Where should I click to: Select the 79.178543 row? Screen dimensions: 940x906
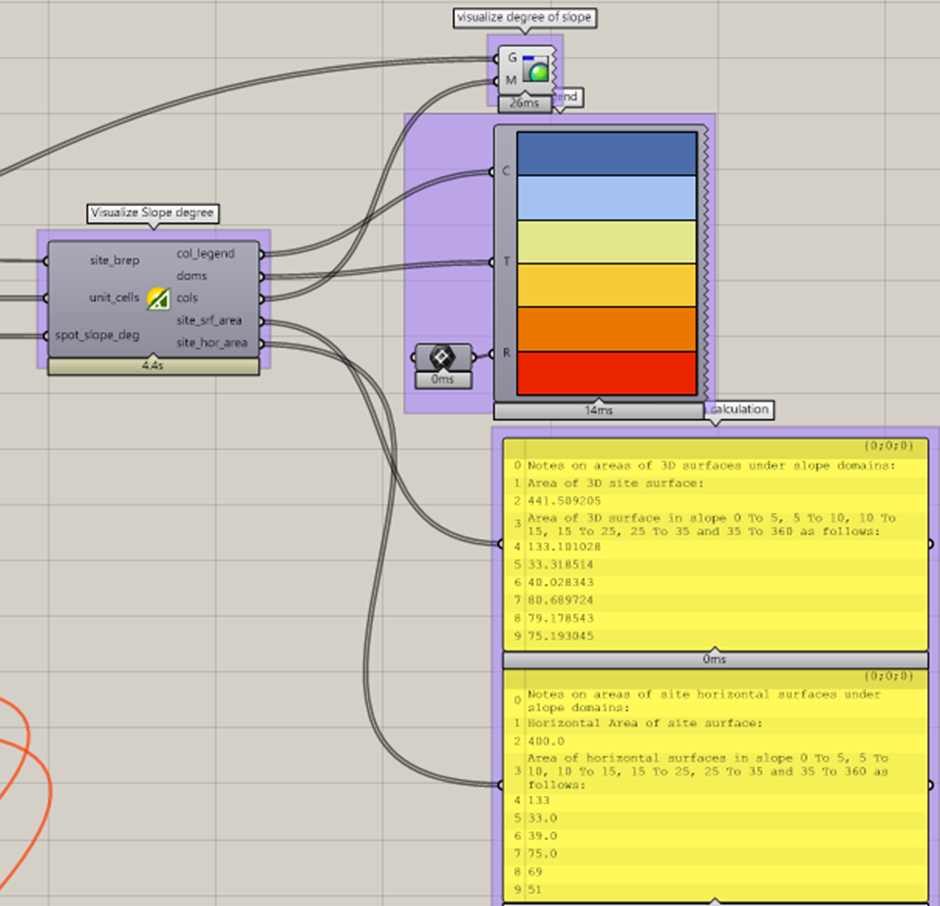(x=715, y=618)
